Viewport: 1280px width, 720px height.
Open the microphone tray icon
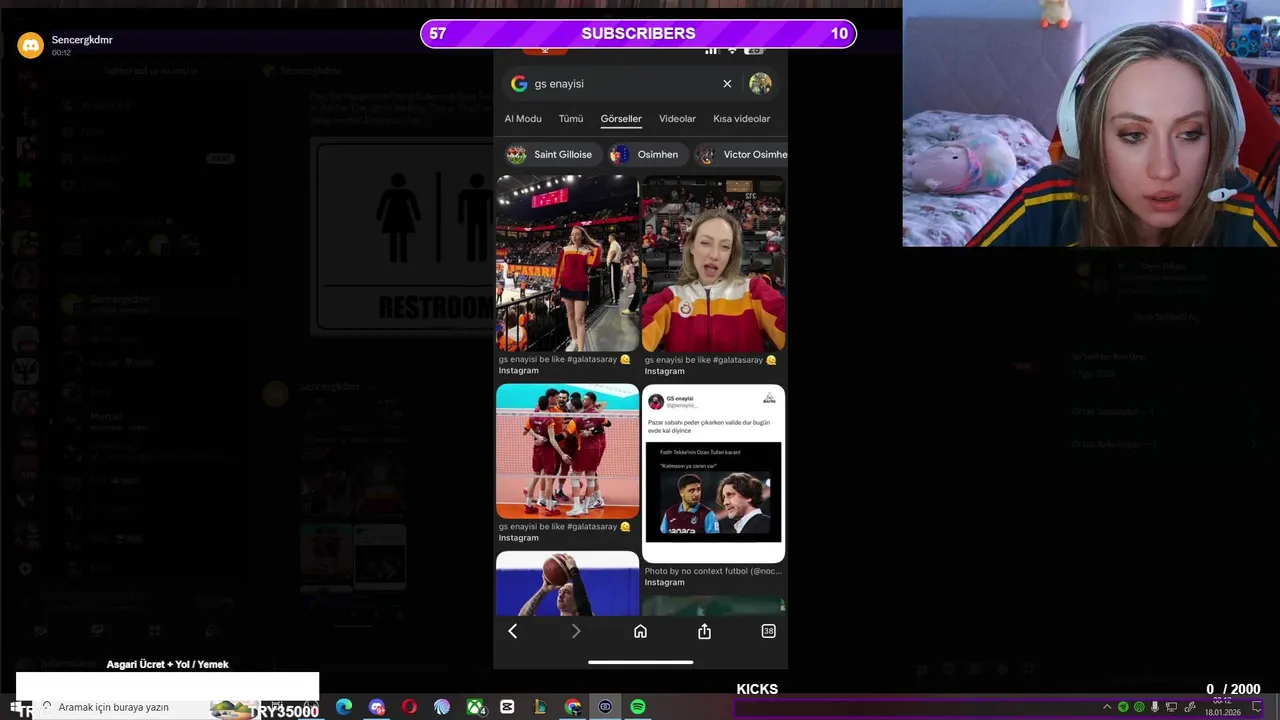click(1155, 707)
